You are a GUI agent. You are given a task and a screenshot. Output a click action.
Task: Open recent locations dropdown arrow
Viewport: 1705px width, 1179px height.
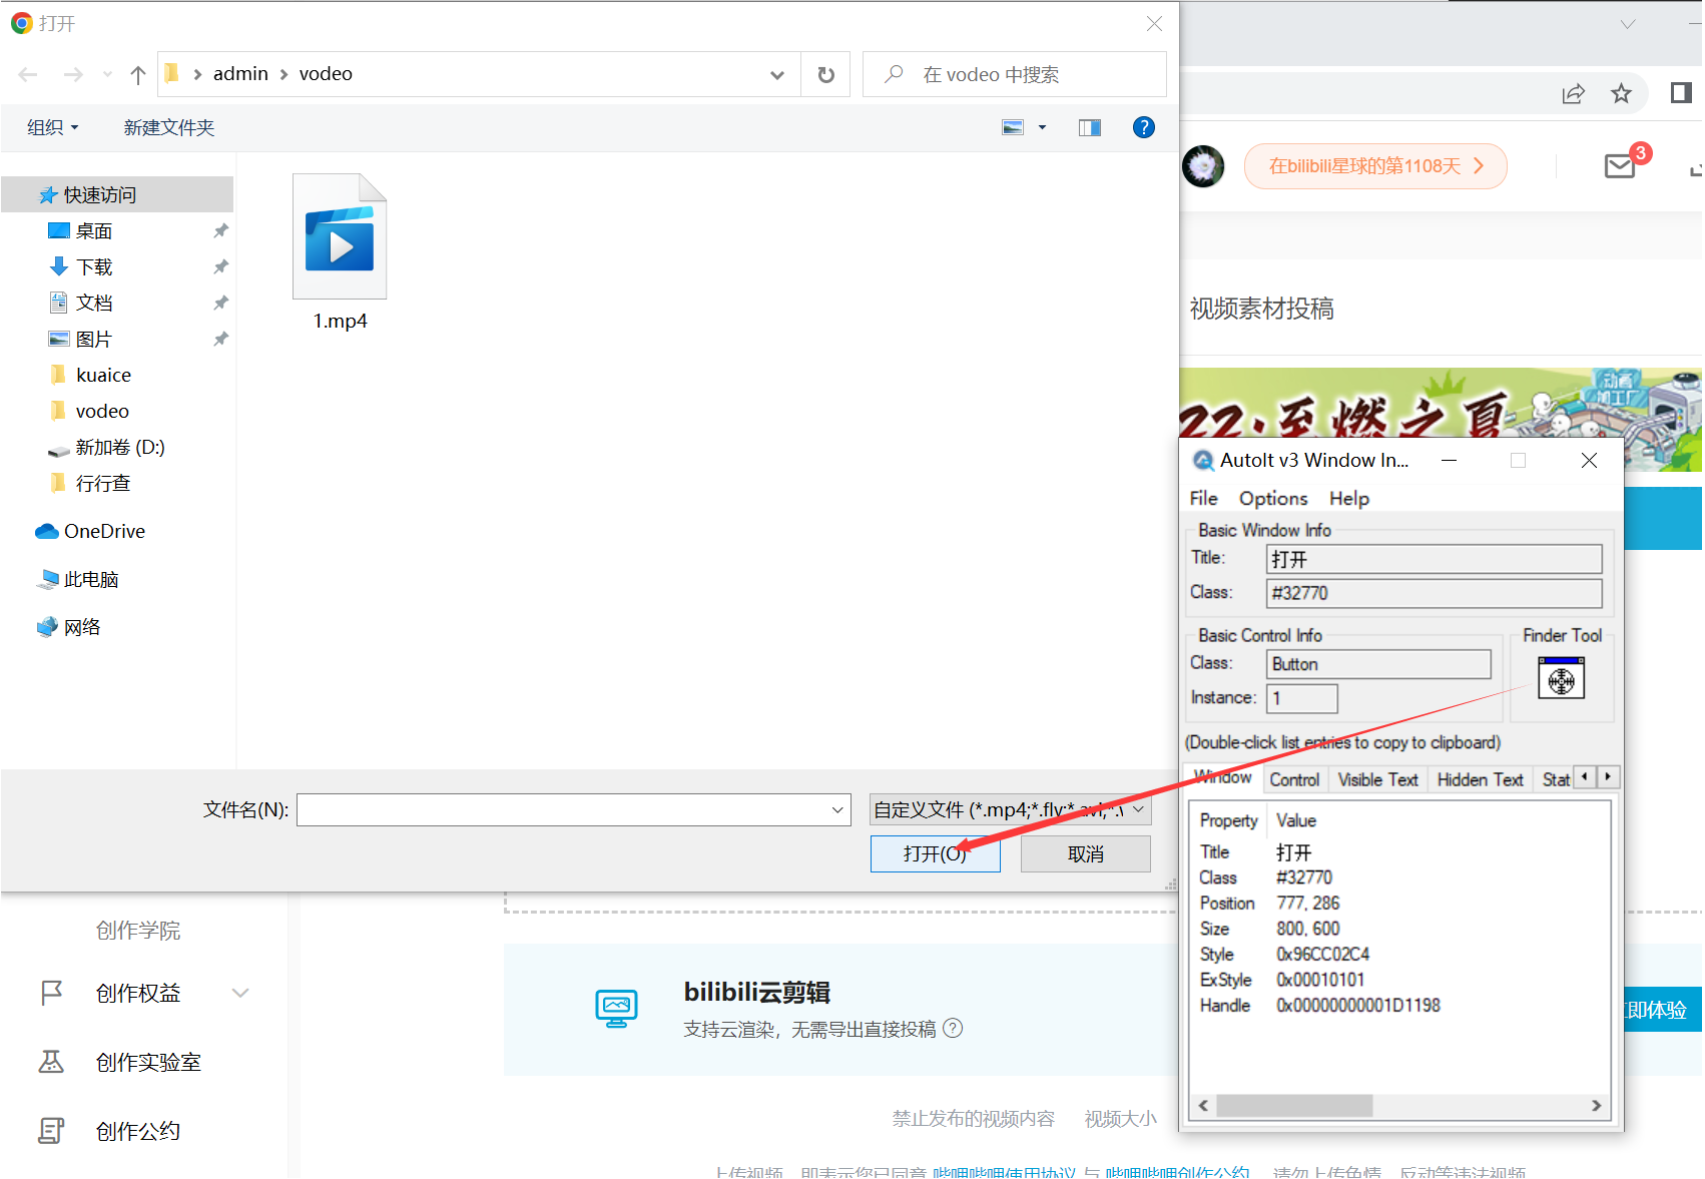107,74
